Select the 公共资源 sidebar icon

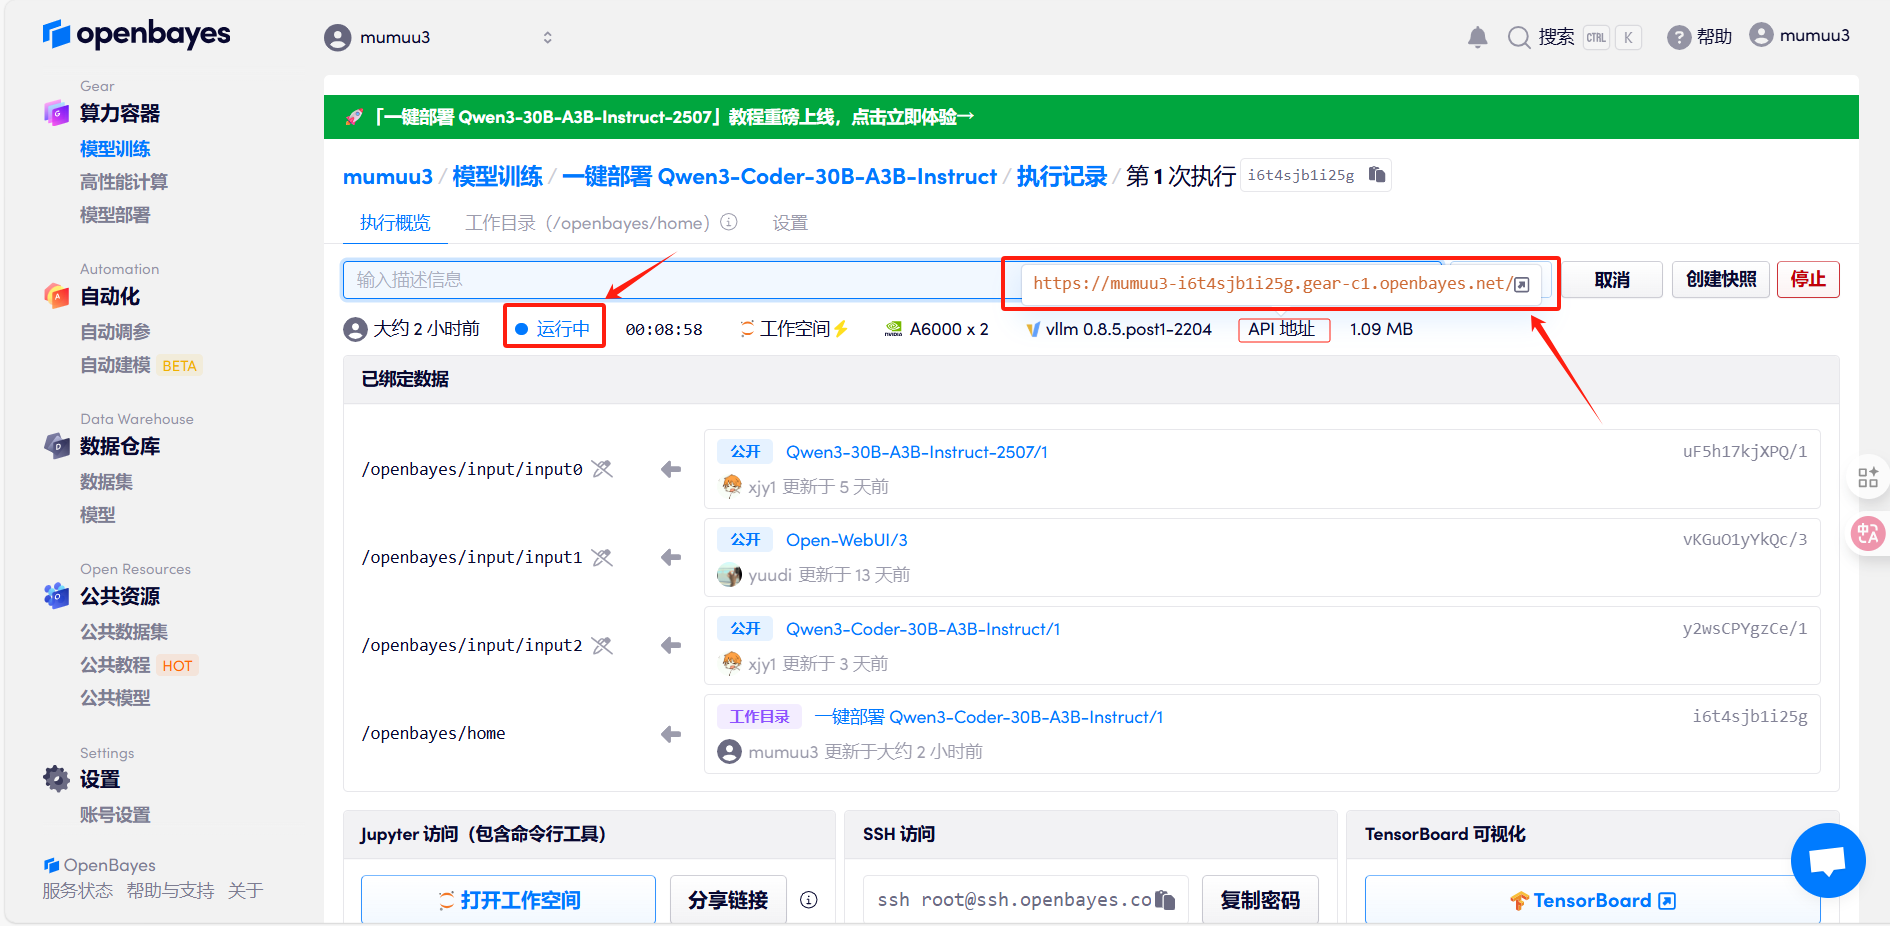56,596
